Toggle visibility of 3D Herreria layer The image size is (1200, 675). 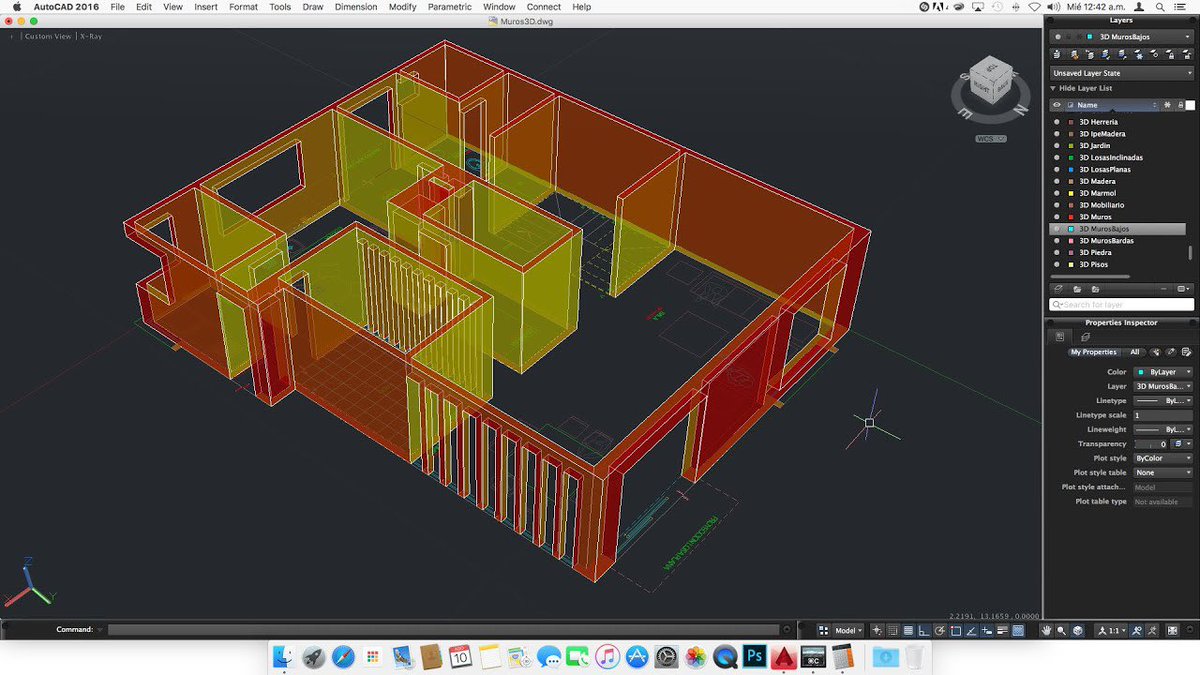coord(1056,122)
